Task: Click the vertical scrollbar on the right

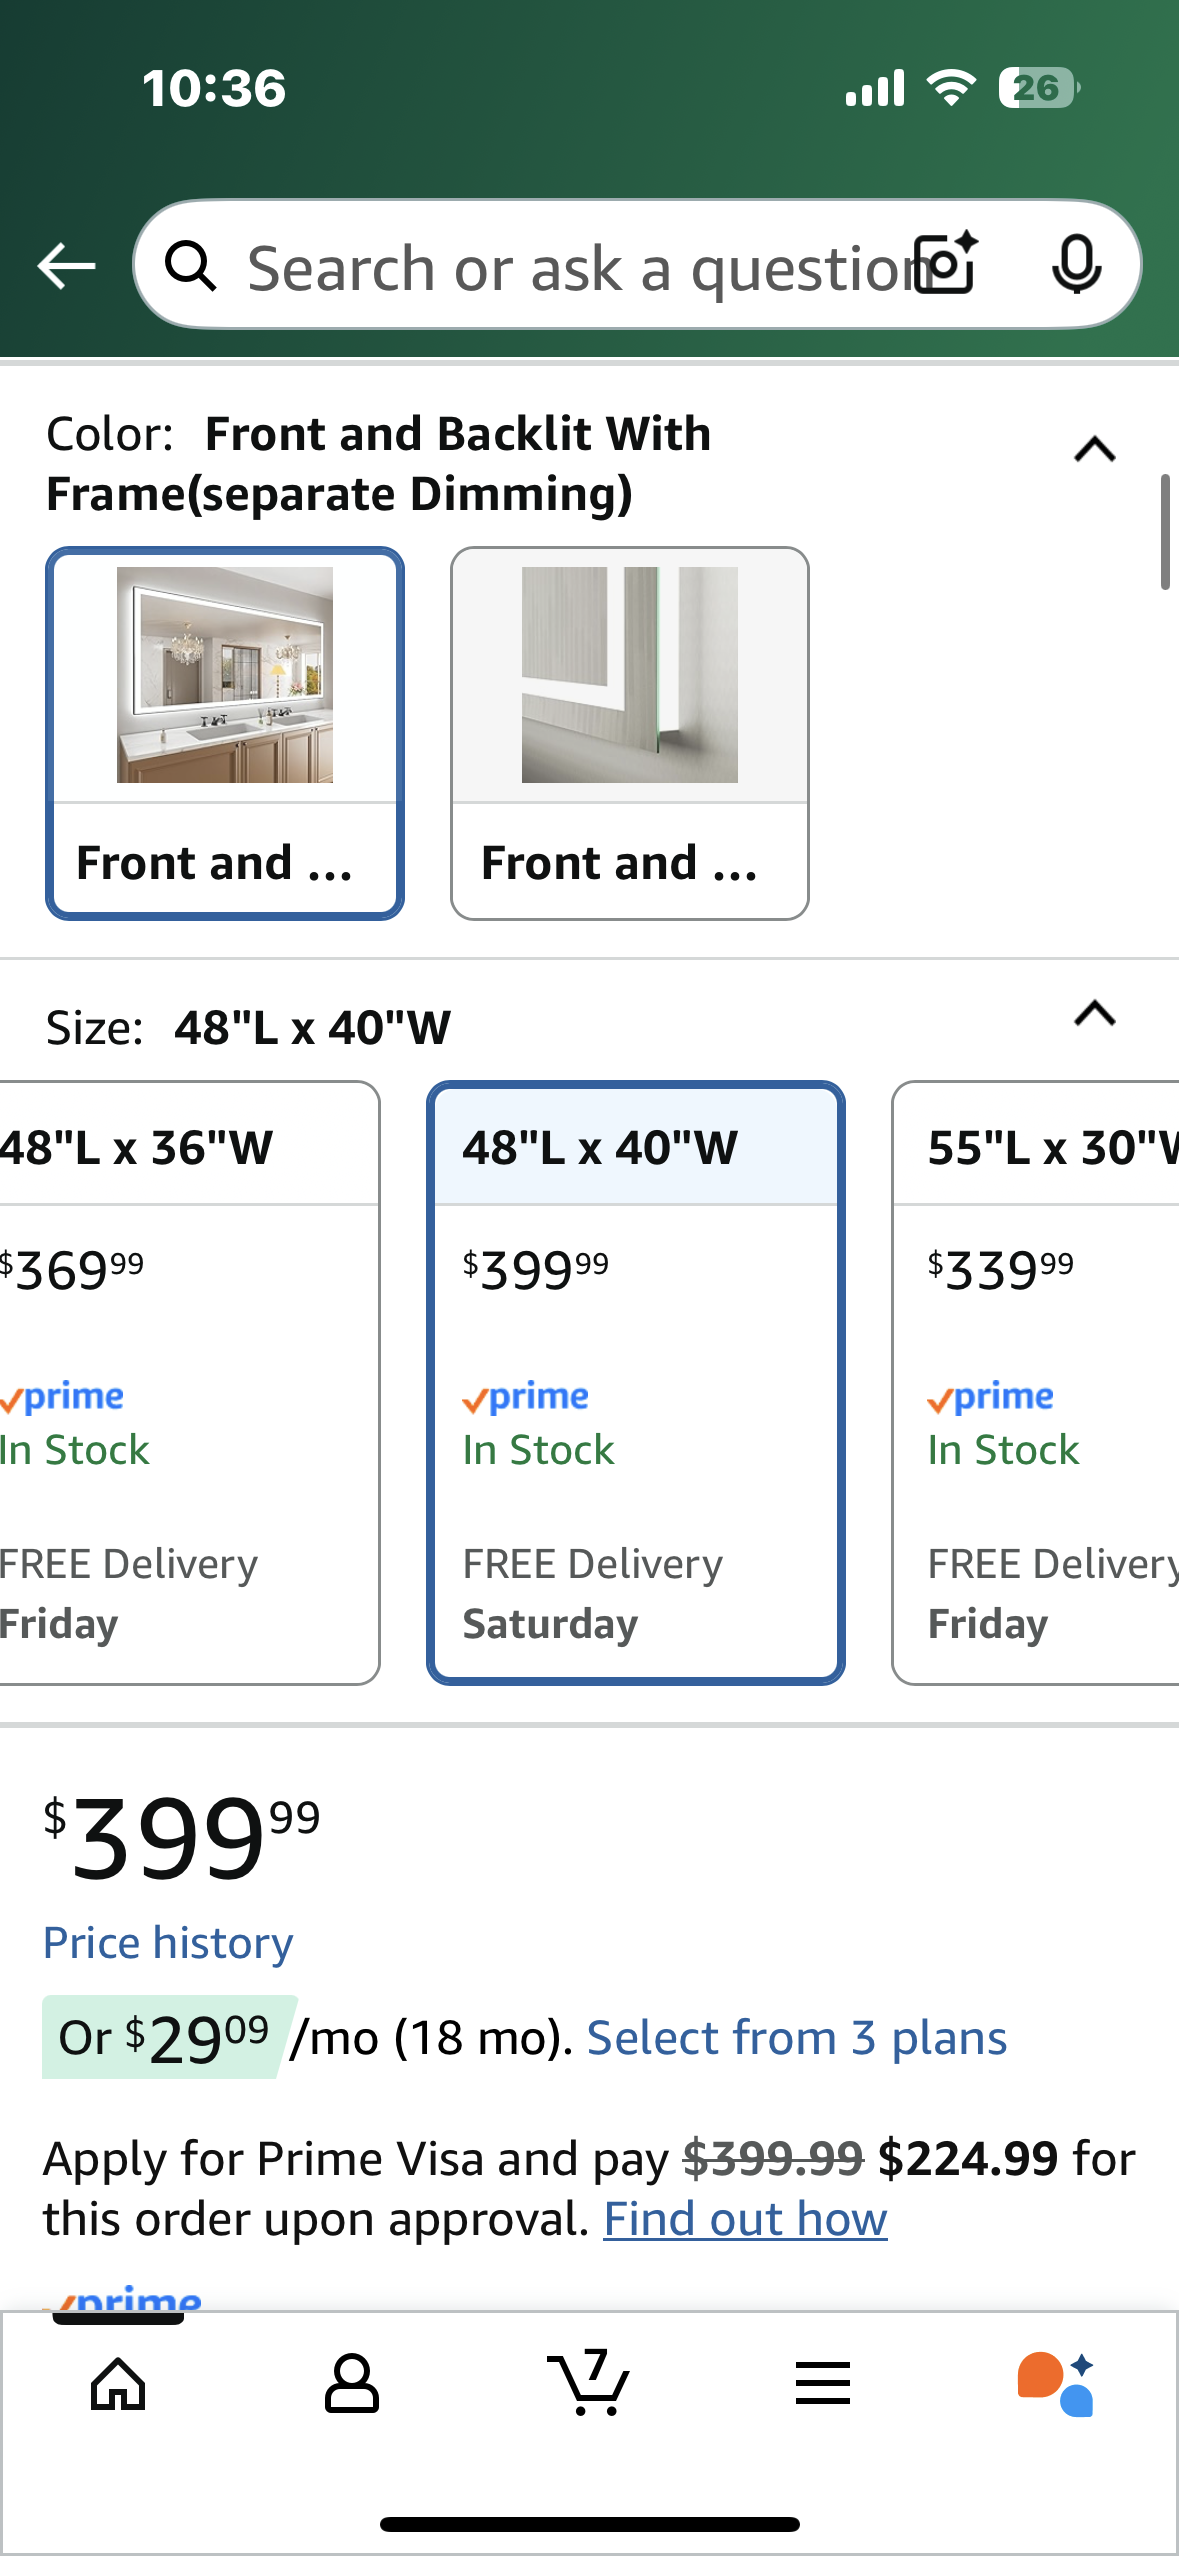Action: [1164, 532]
